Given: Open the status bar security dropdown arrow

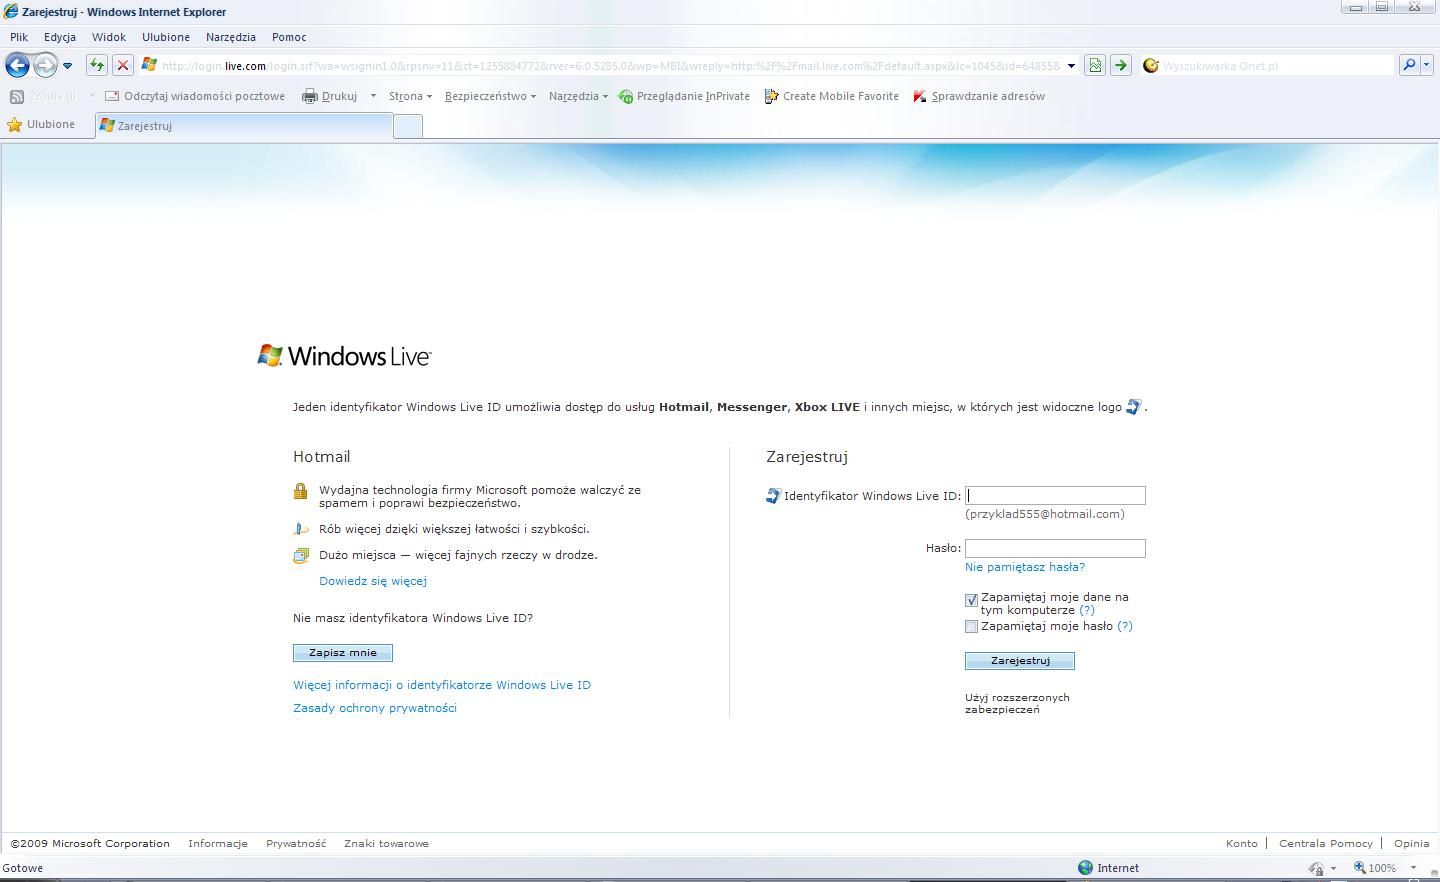Looking at the screenshot, I should click(1333, 868).
